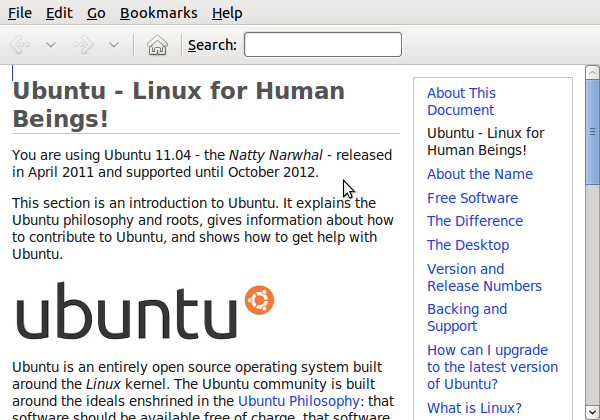Open the About This Document link
600x420 pixels.
click(461, 101)
